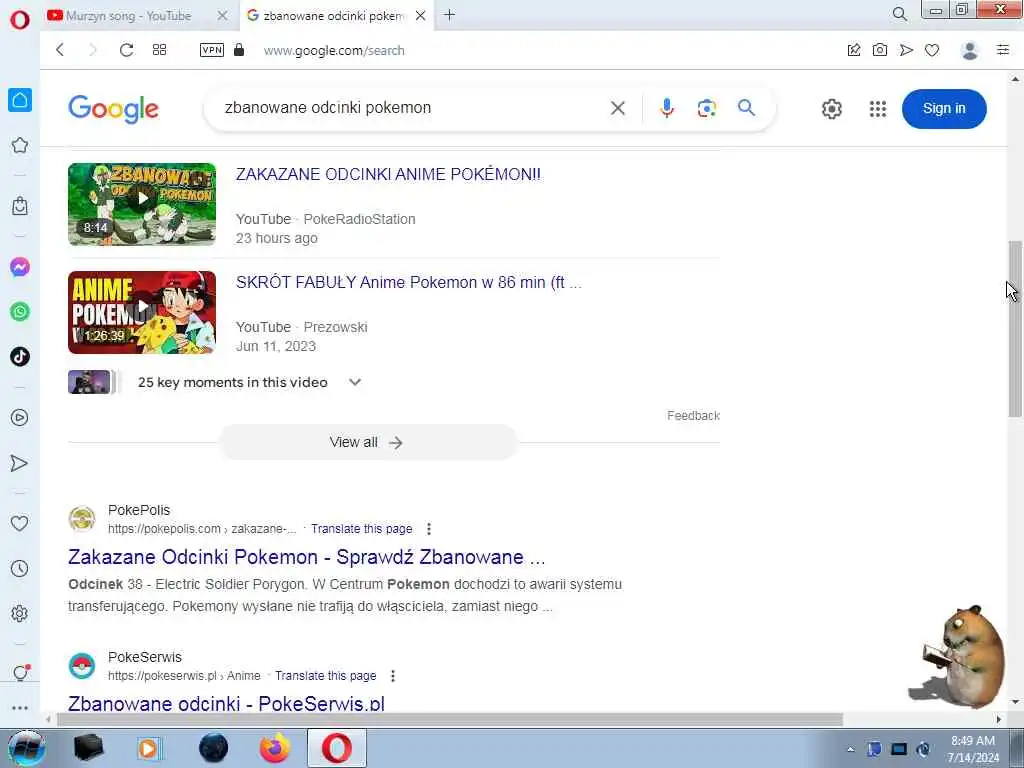
Task: Click the horizontal page scrollbar thumb
Action: point(450,720)
